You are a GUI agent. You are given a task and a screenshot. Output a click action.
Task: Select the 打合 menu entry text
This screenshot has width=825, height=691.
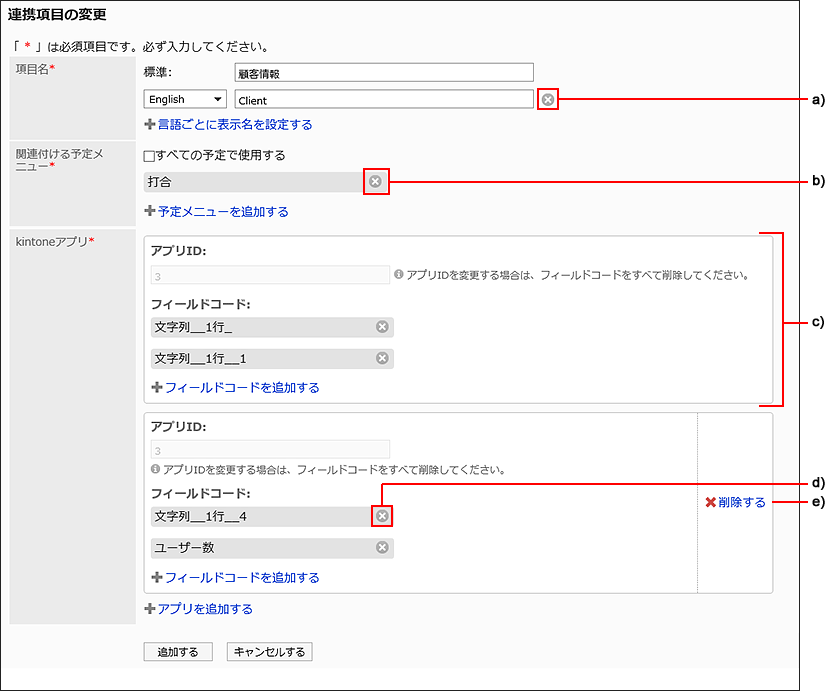click(x=159, y=182)
